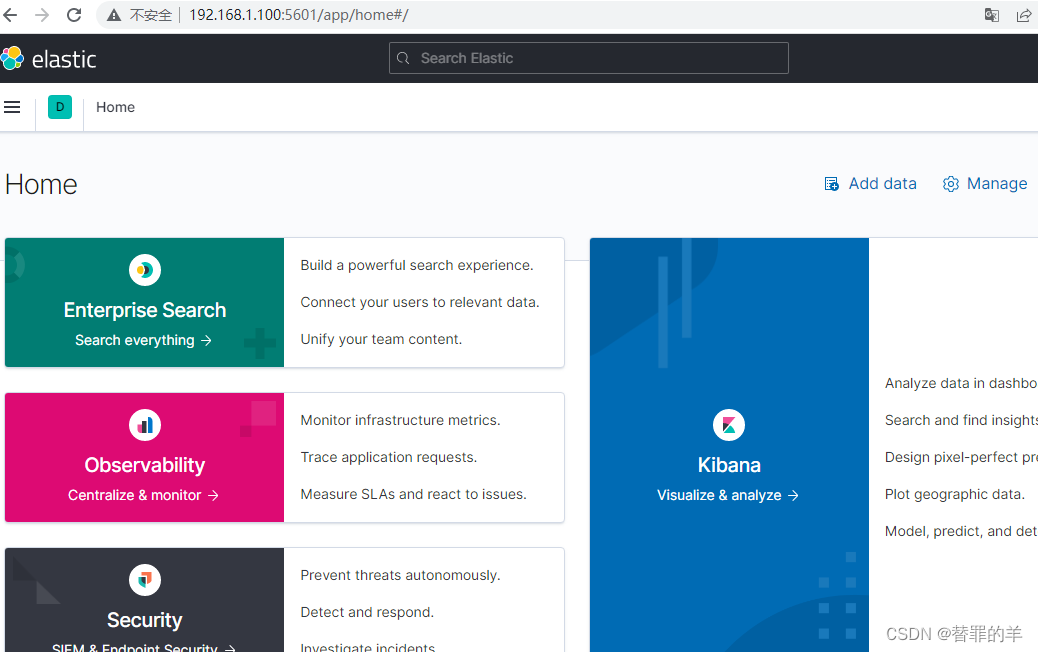Follow Search everything link
Image resolution: width=1038 pixels, height=652 pixels.
[143, 340]
